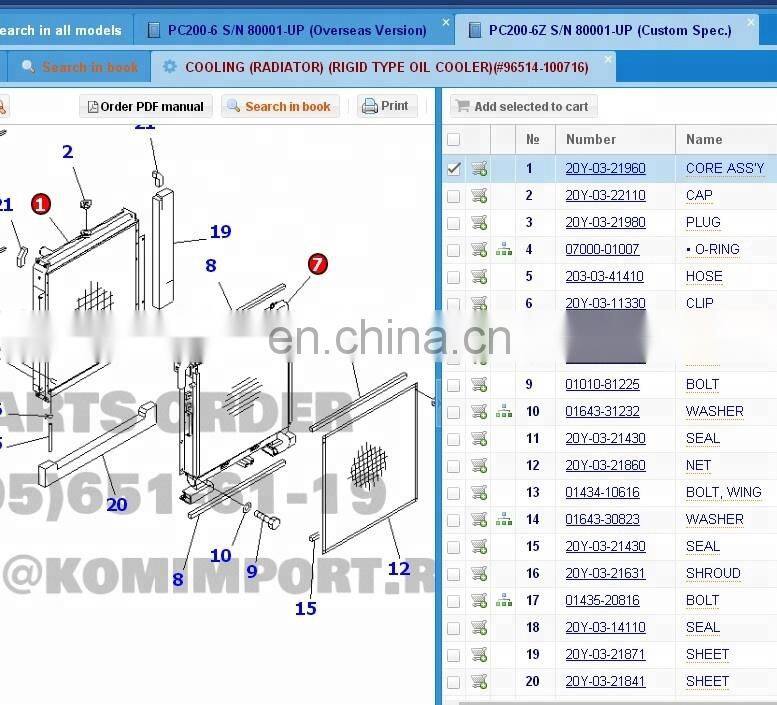Open part number 20Y-03-22110 link

605,196
